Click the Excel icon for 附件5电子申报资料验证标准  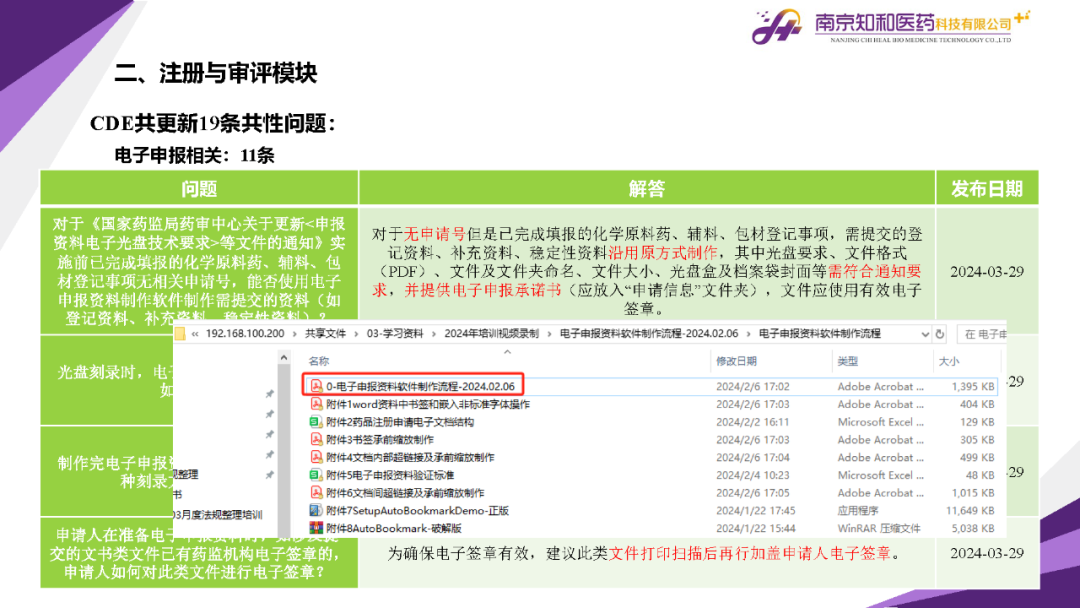[315, 475]
